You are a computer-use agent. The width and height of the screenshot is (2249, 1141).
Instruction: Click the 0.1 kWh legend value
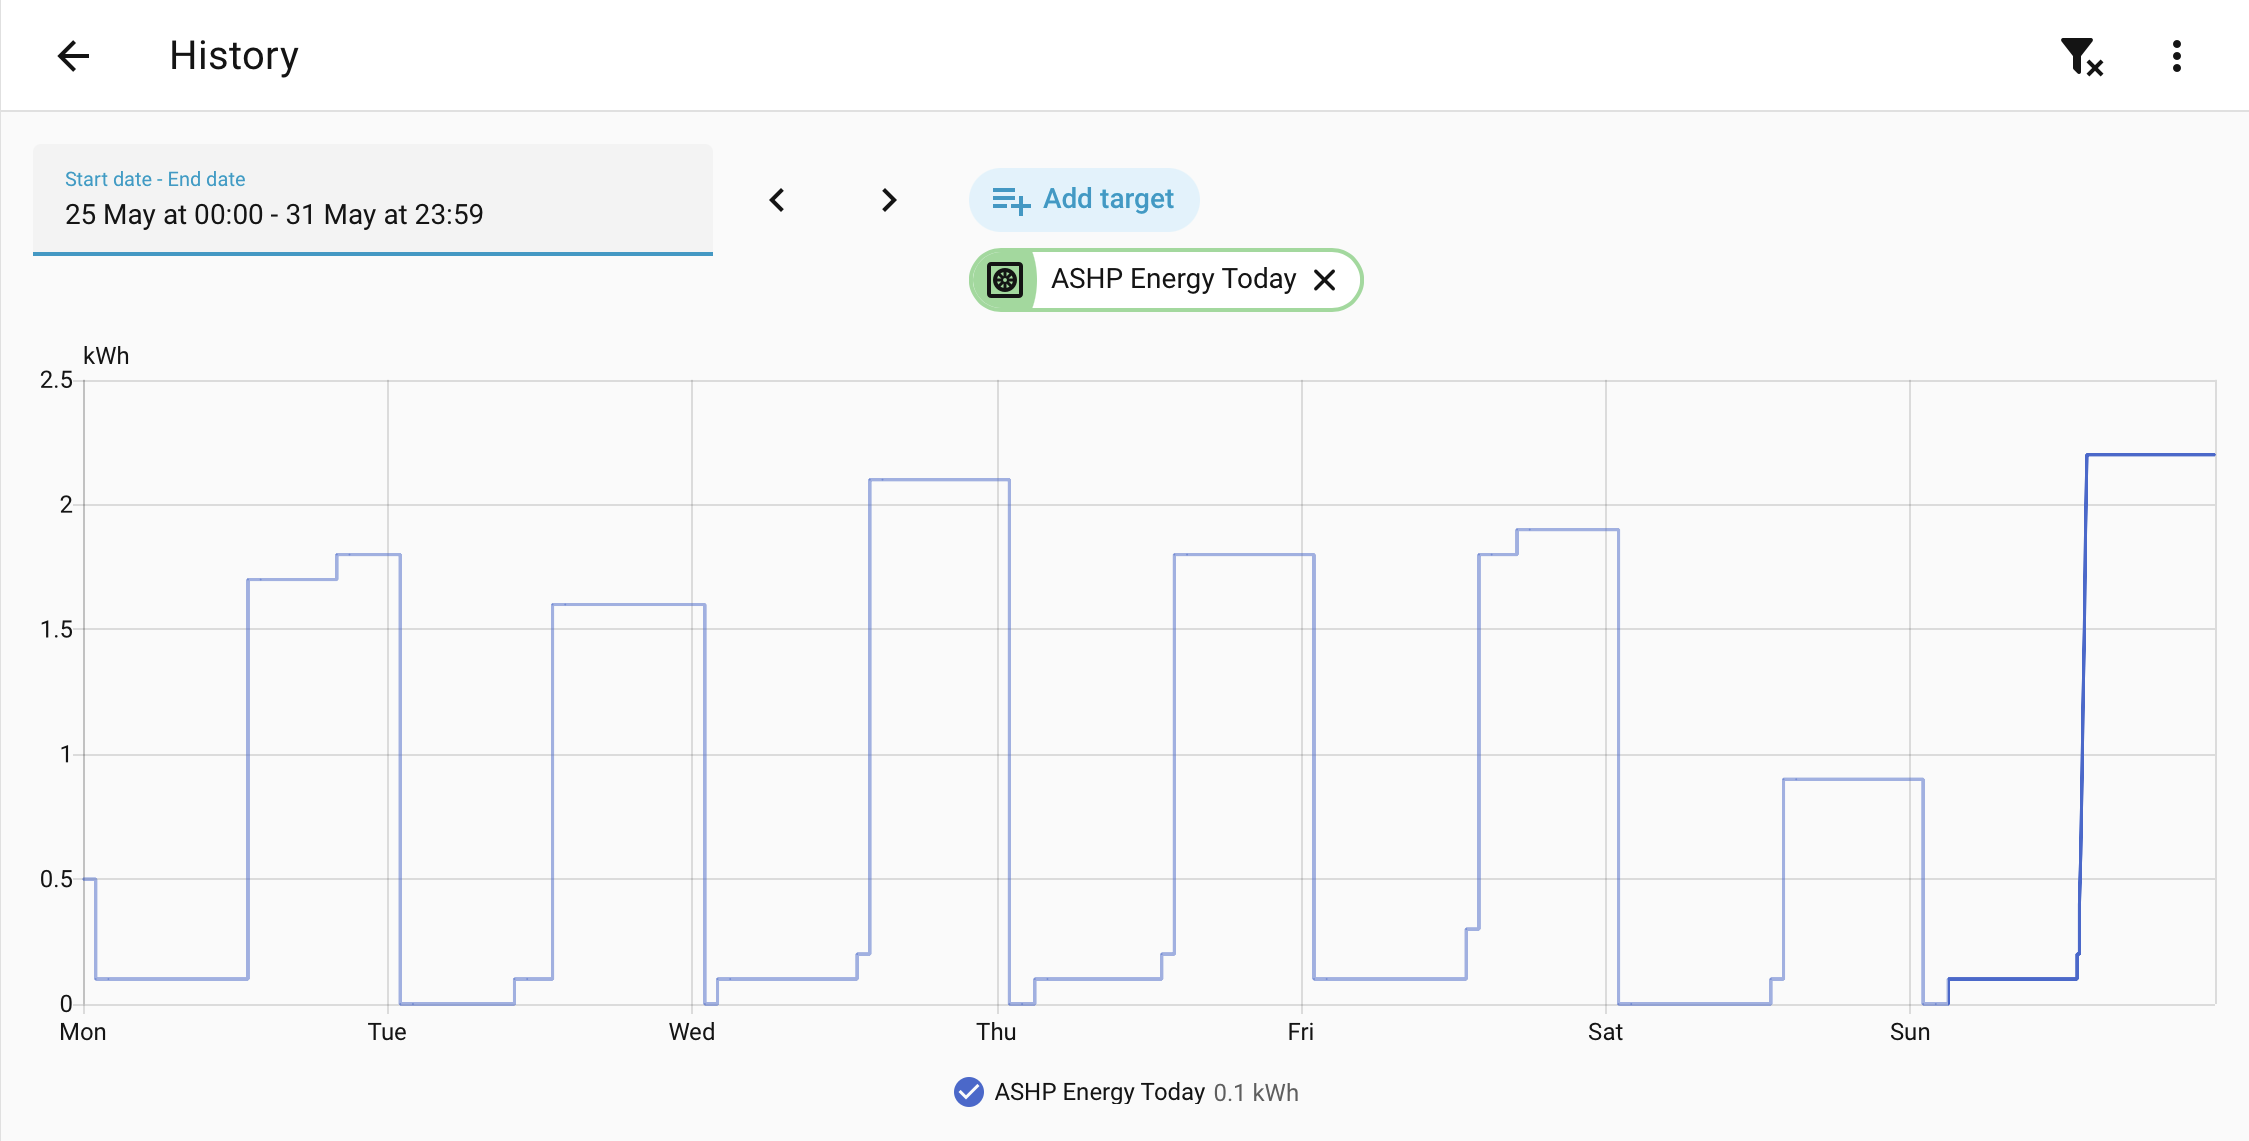pyautogui.click(x=1256, y=1092)
